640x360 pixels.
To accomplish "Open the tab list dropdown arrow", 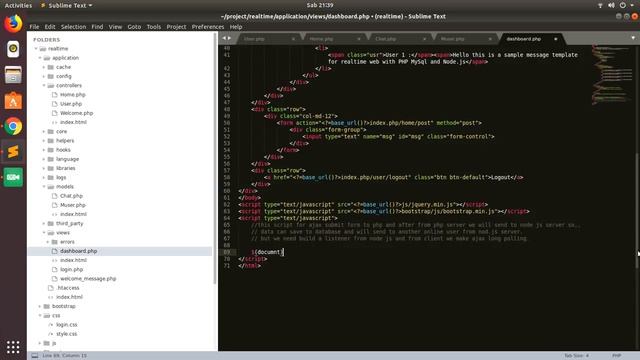I will click(633, 38).
